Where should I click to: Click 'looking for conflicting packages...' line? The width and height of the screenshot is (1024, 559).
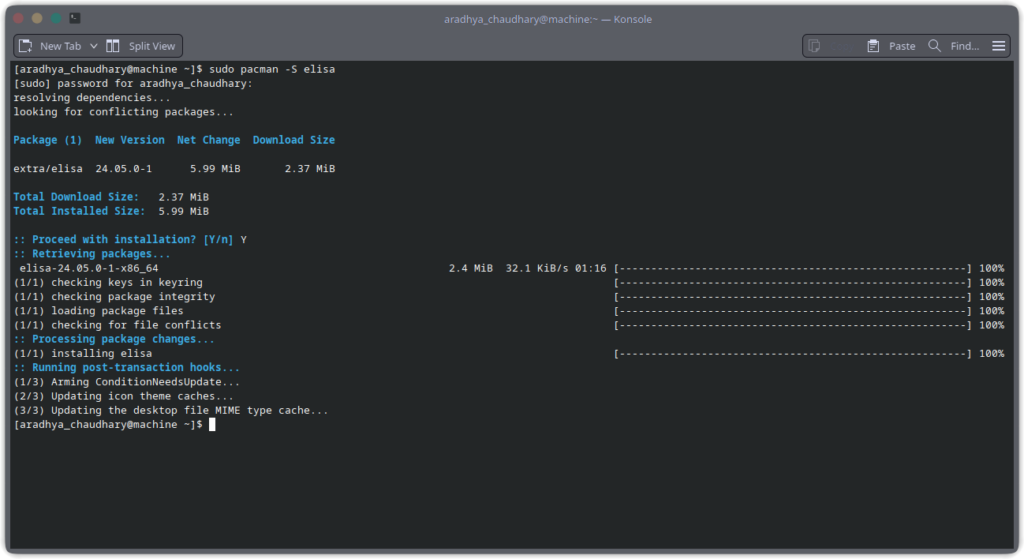tap(123, 112)
